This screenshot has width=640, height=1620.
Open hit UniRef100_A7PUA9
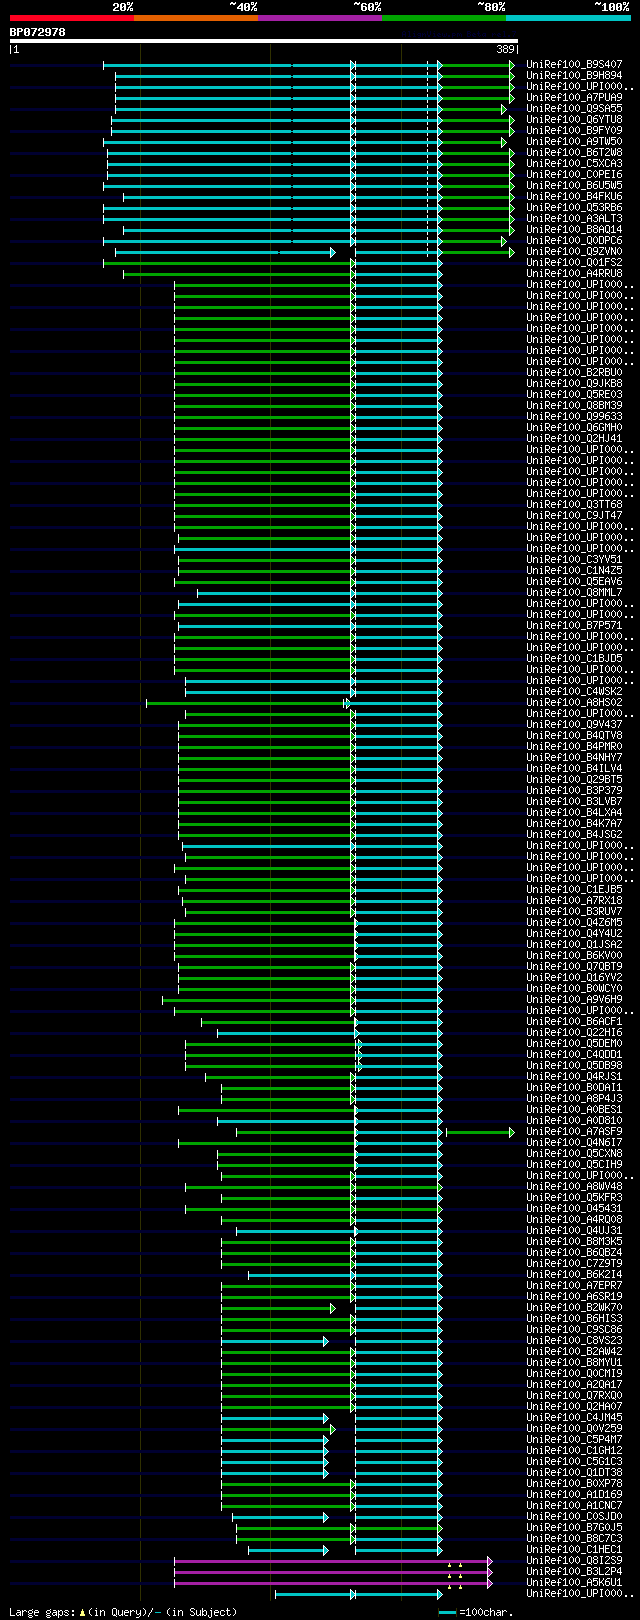point(574,97)
